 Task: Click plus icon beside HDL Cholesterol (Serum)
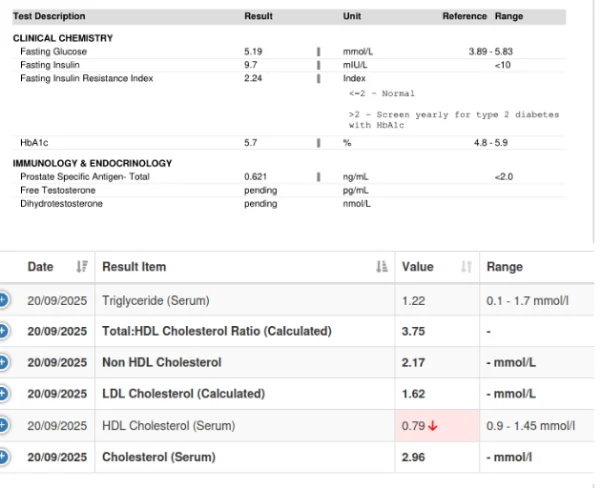pyautogui.click(x=3, y=425)
